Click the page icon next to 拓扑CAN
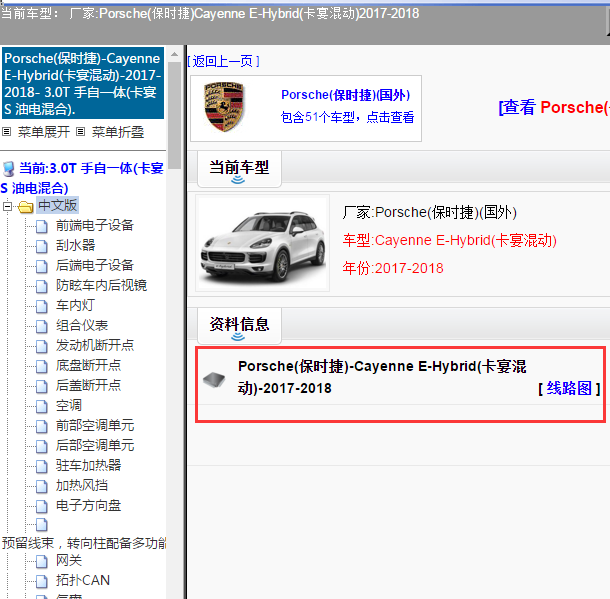This screenshot has height=599, width=610. [42, 581]
